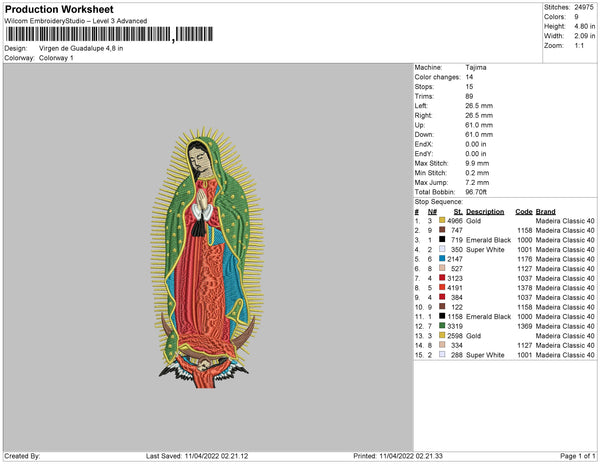
Task: Click the brown swatch in stop row 2
Action: (442, 230)
